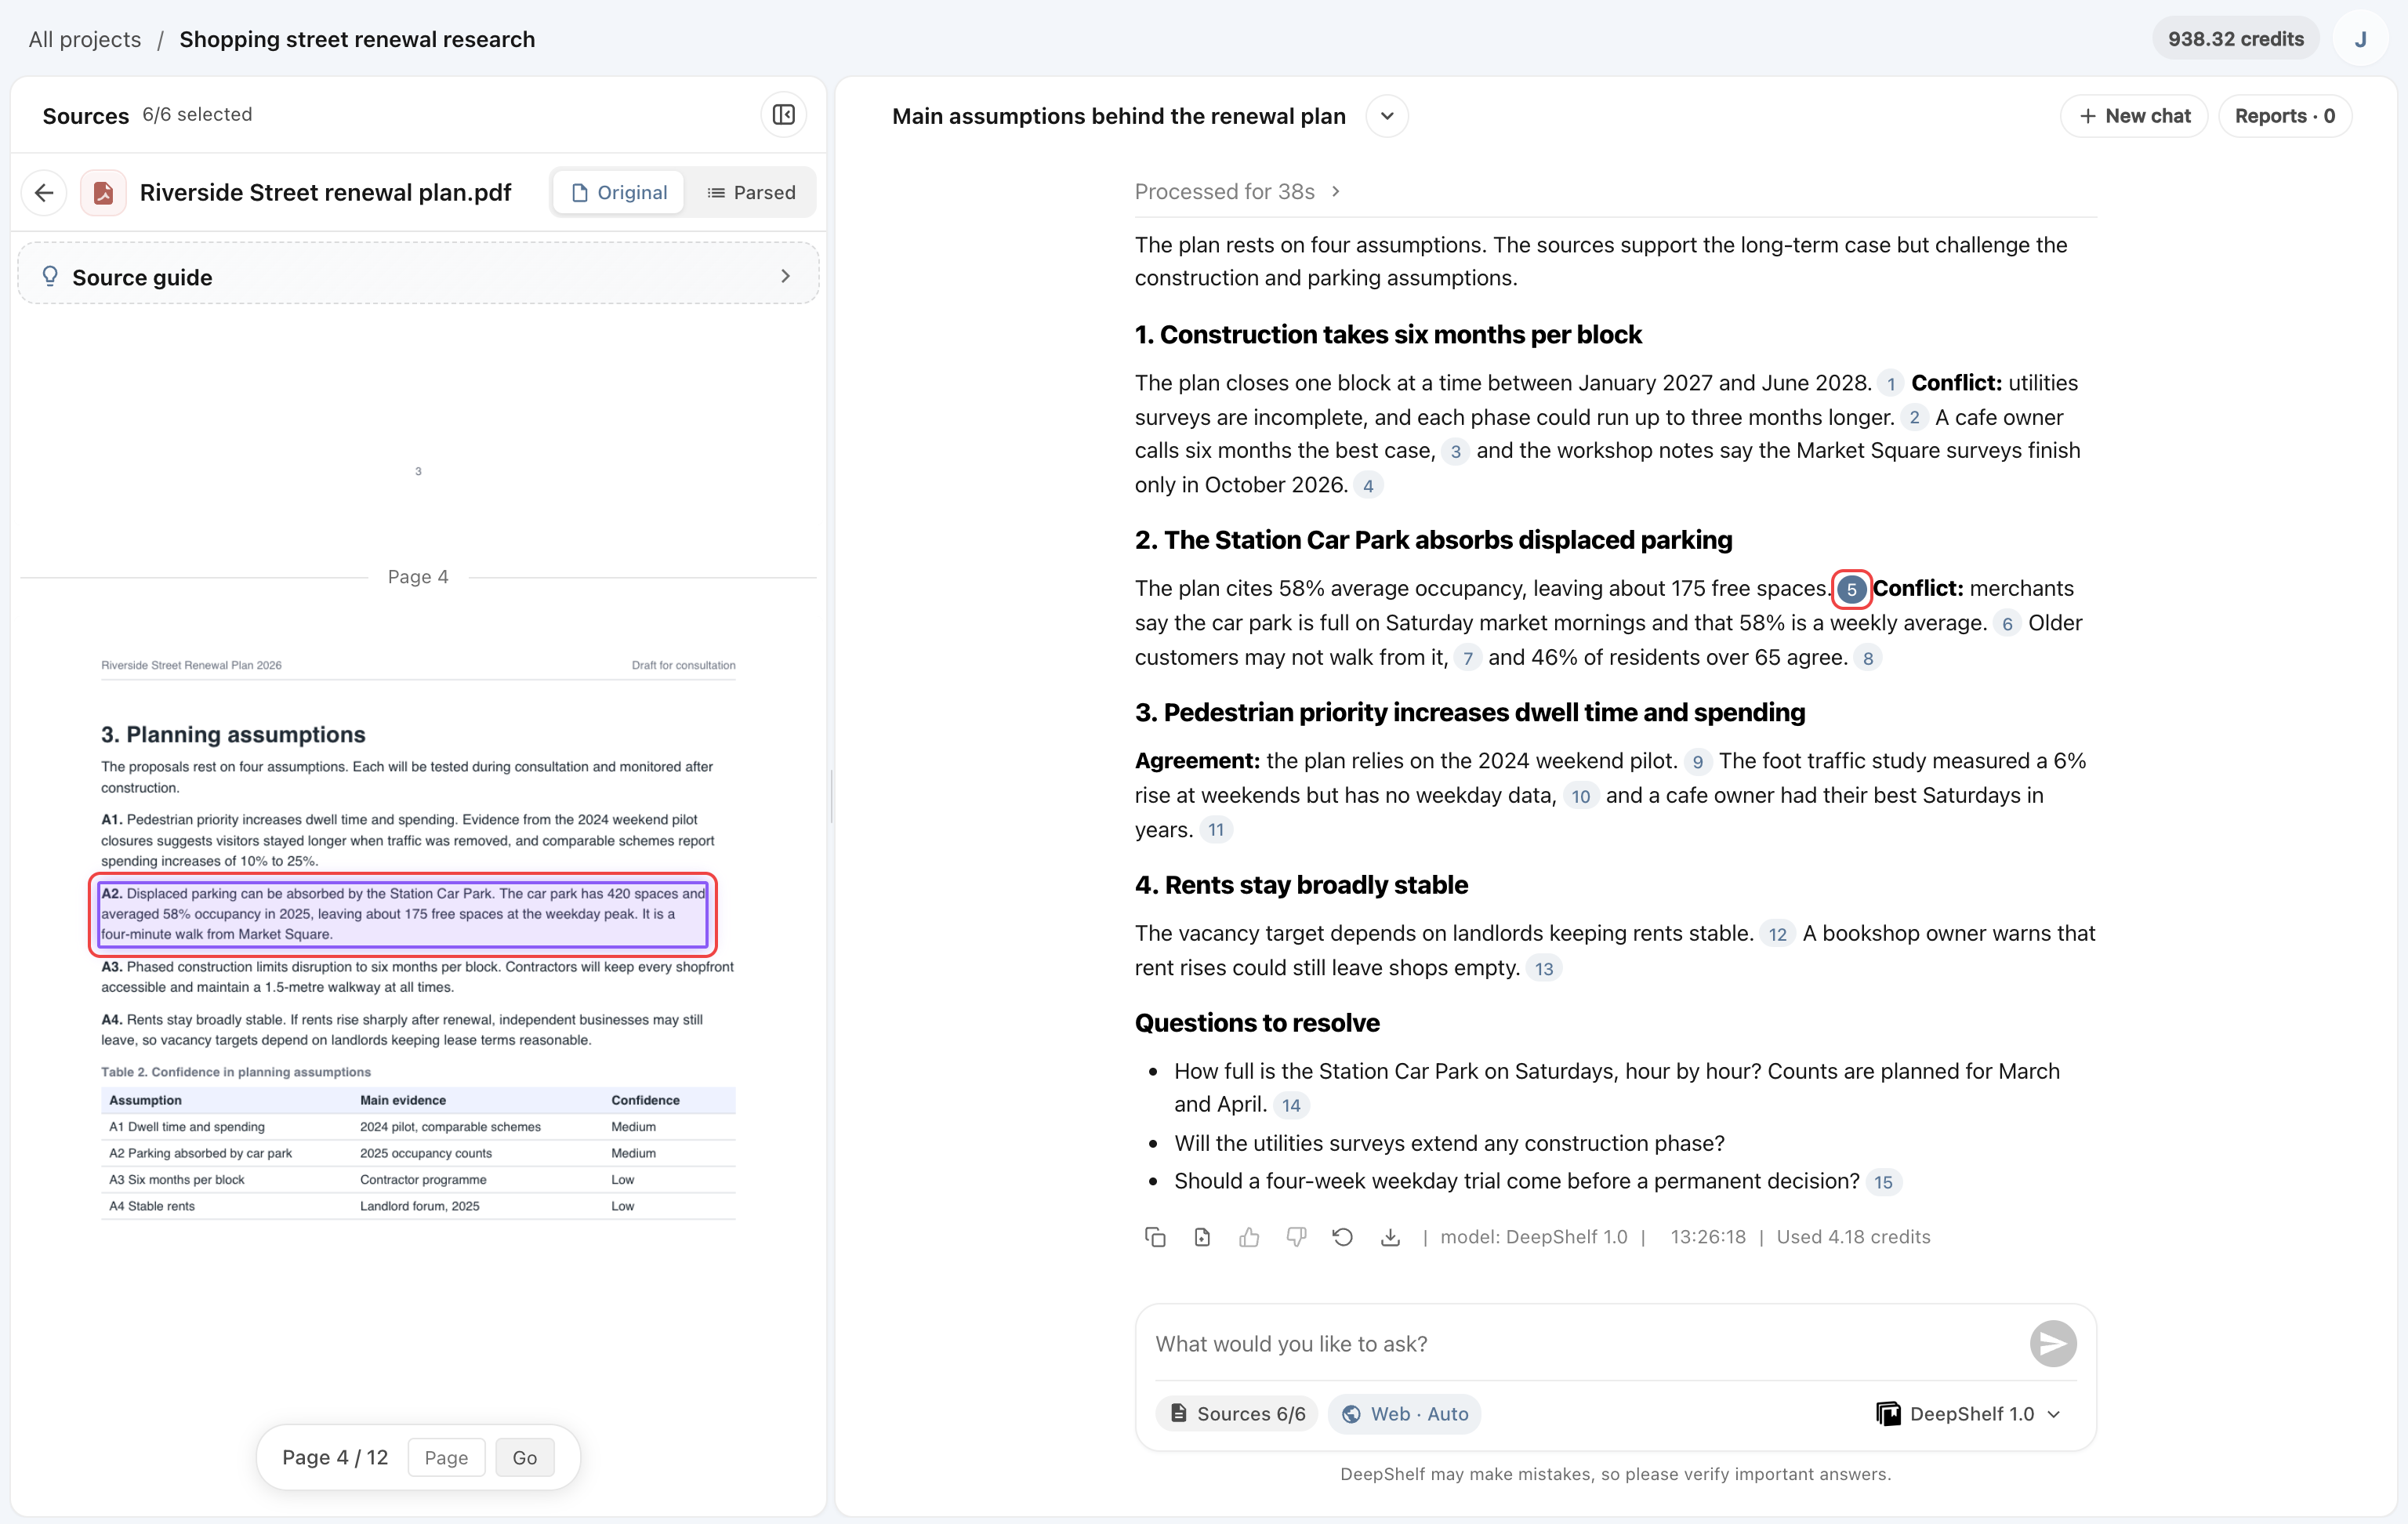Click 'A3 Six months per block' row
The width and height of the screenshot is (2408, 1524).
pyautogui.click(x=418, y=1179)
